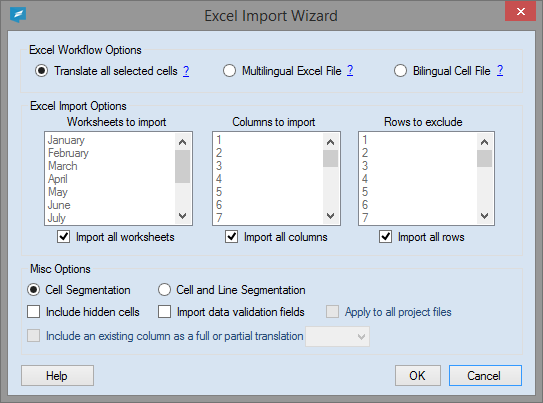Select March in worksheets list

tap(63, 166)
